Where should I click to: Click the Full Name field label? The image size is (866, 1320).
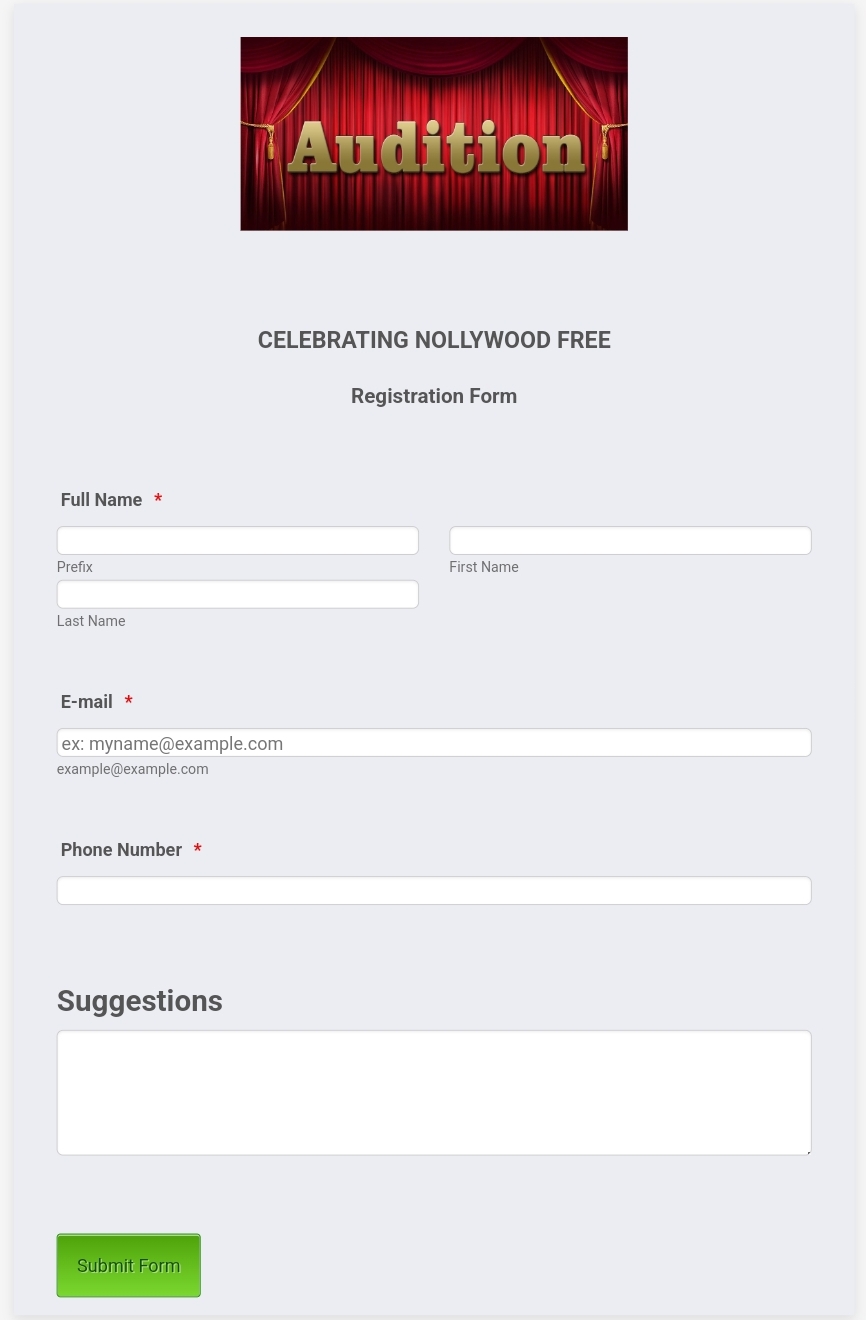101,500
